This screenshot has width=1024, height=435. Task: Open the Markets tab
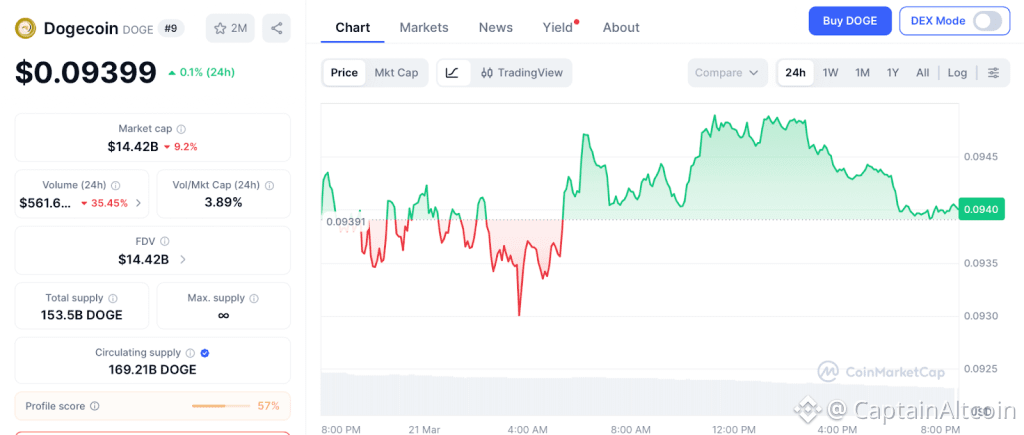(424, 28)
